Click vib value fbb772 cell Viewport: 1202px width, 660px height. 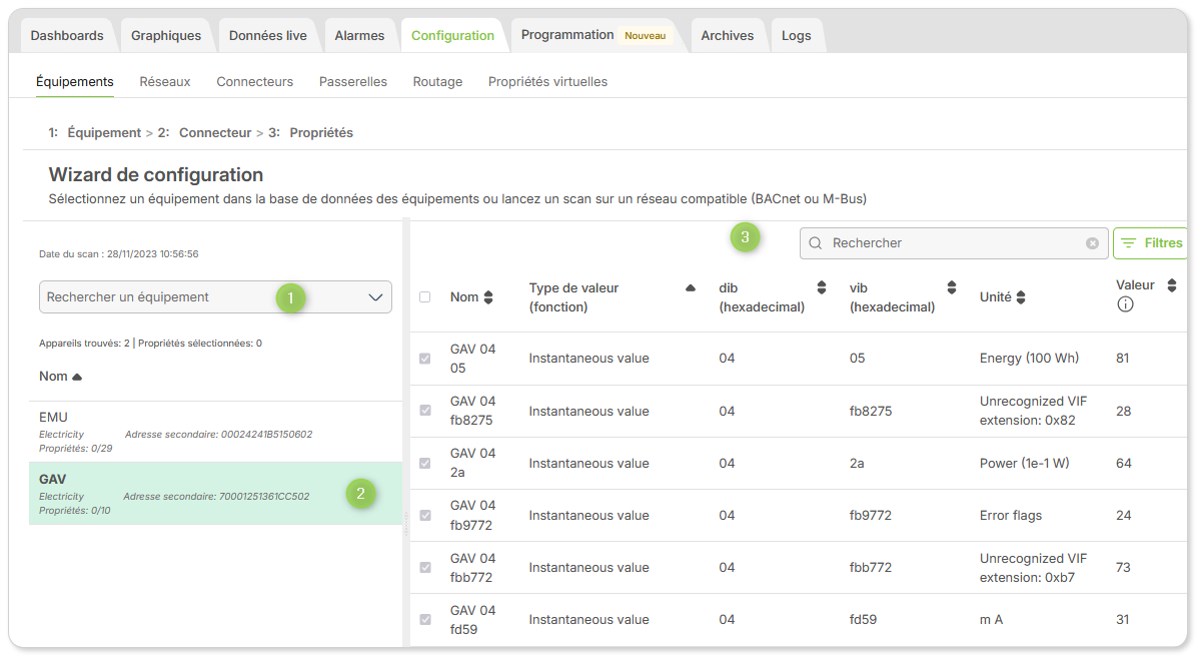click(x=870, y=567)
